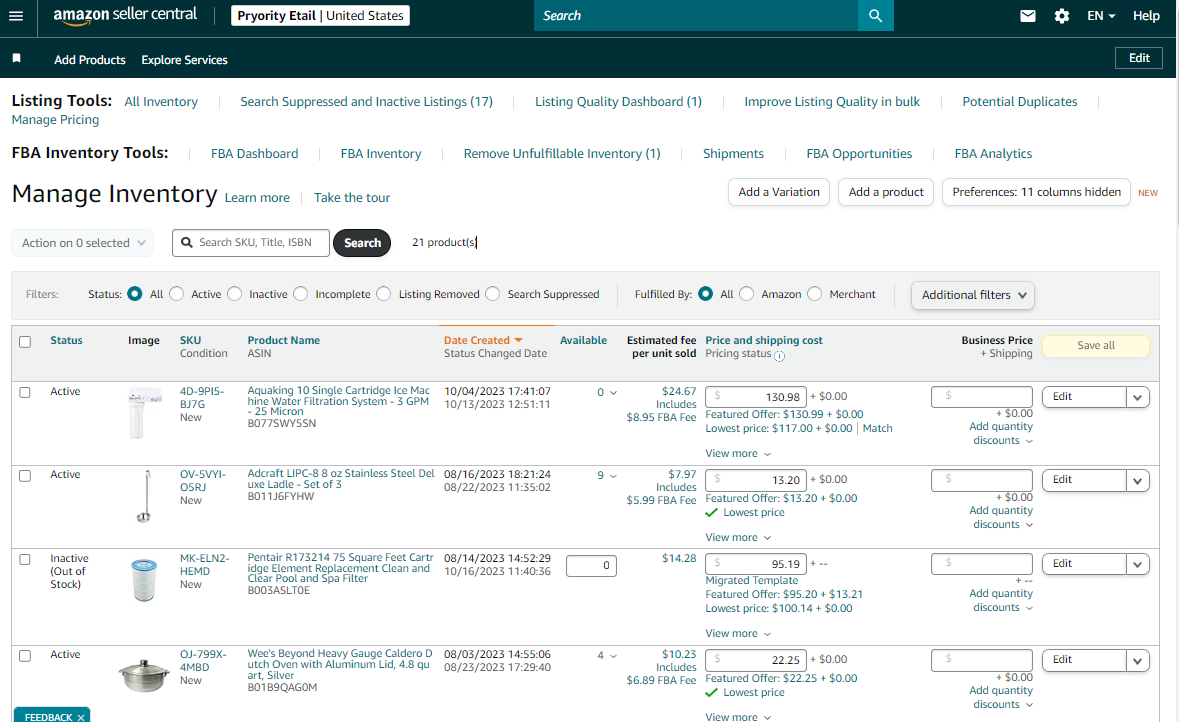Open Shipments tool
The width and height of the screenshot is (1179, 722).
click(x=733, y=153)
